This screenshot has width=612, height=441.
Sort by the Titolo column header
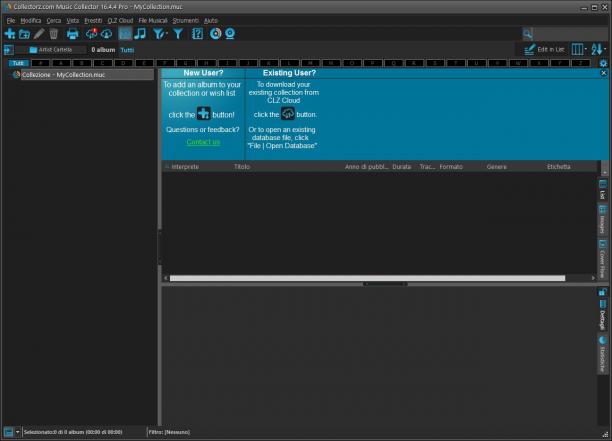(x=242, y=167)
